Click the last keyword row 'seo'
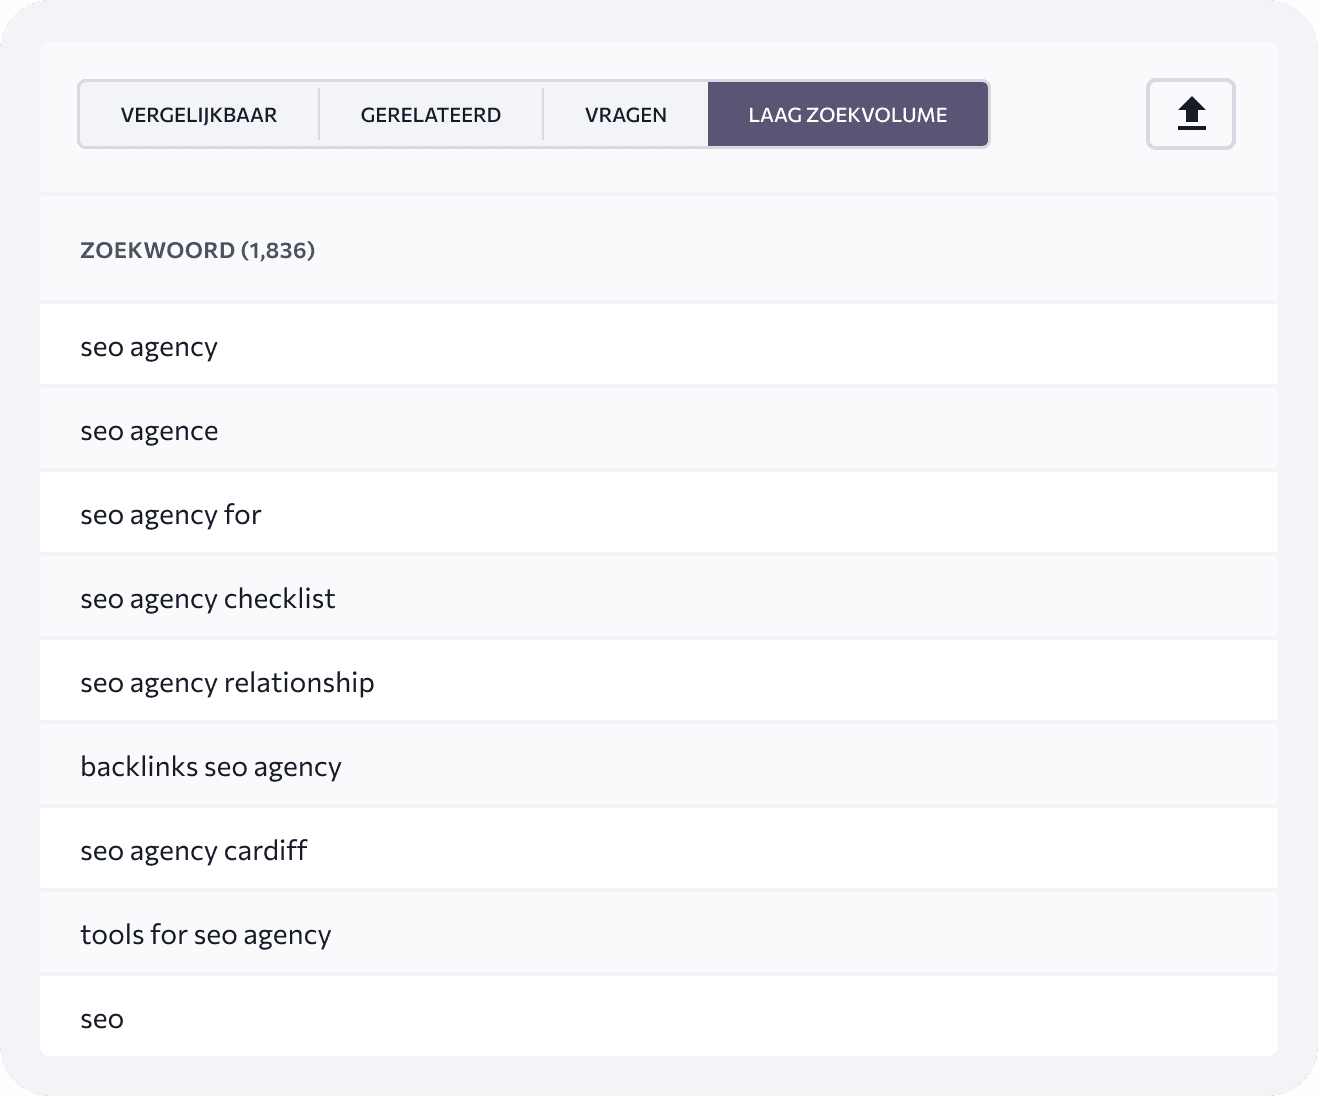This screenshot has width=1318, height=1096. click(x=659, y=1016)
